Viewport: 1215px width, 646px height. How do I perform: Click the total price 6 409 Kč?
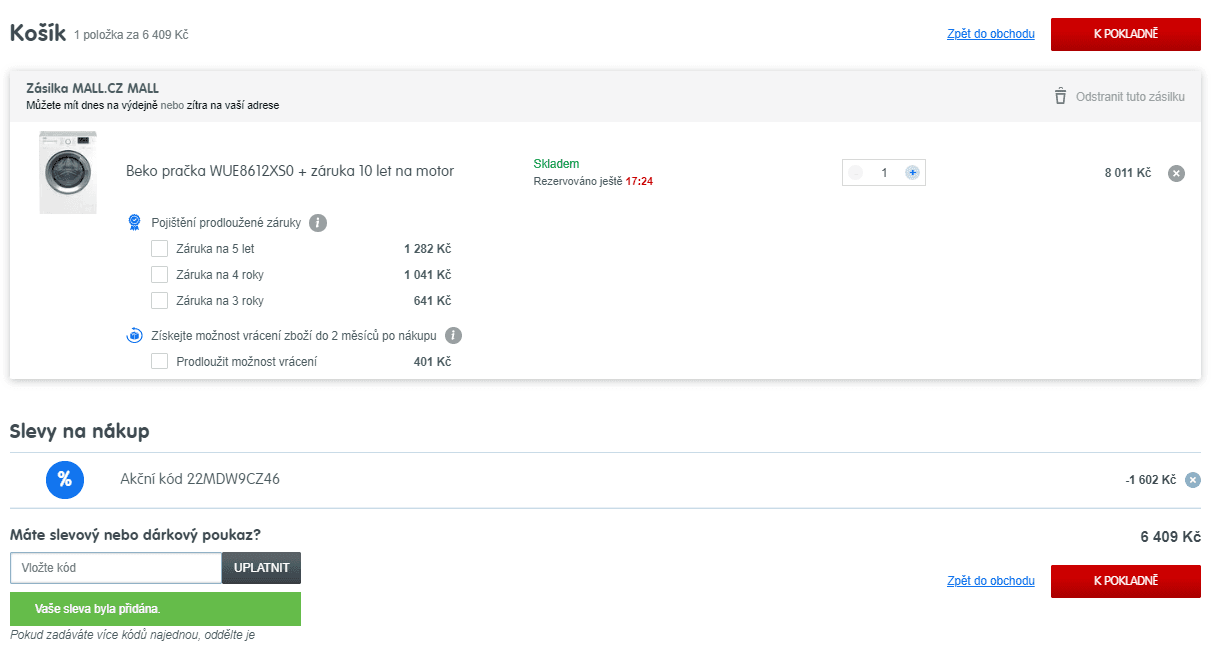point(1170,537)
